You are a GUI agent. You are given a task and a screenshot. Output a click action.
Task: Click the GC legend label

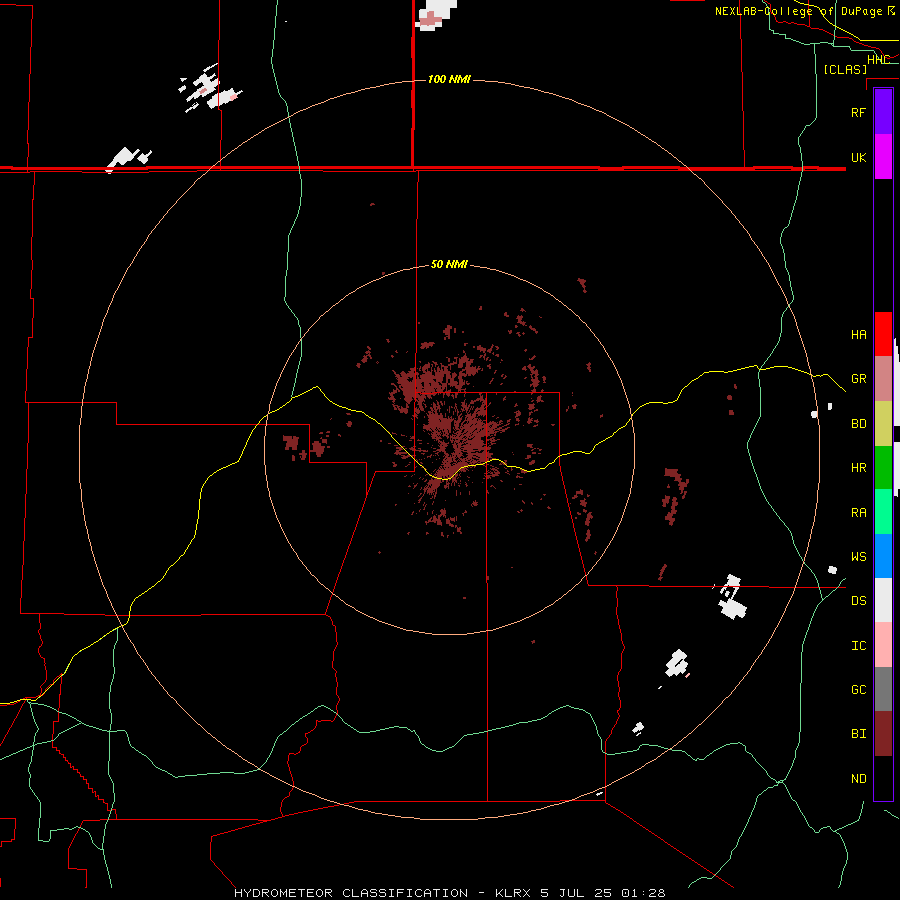point(858,690)
